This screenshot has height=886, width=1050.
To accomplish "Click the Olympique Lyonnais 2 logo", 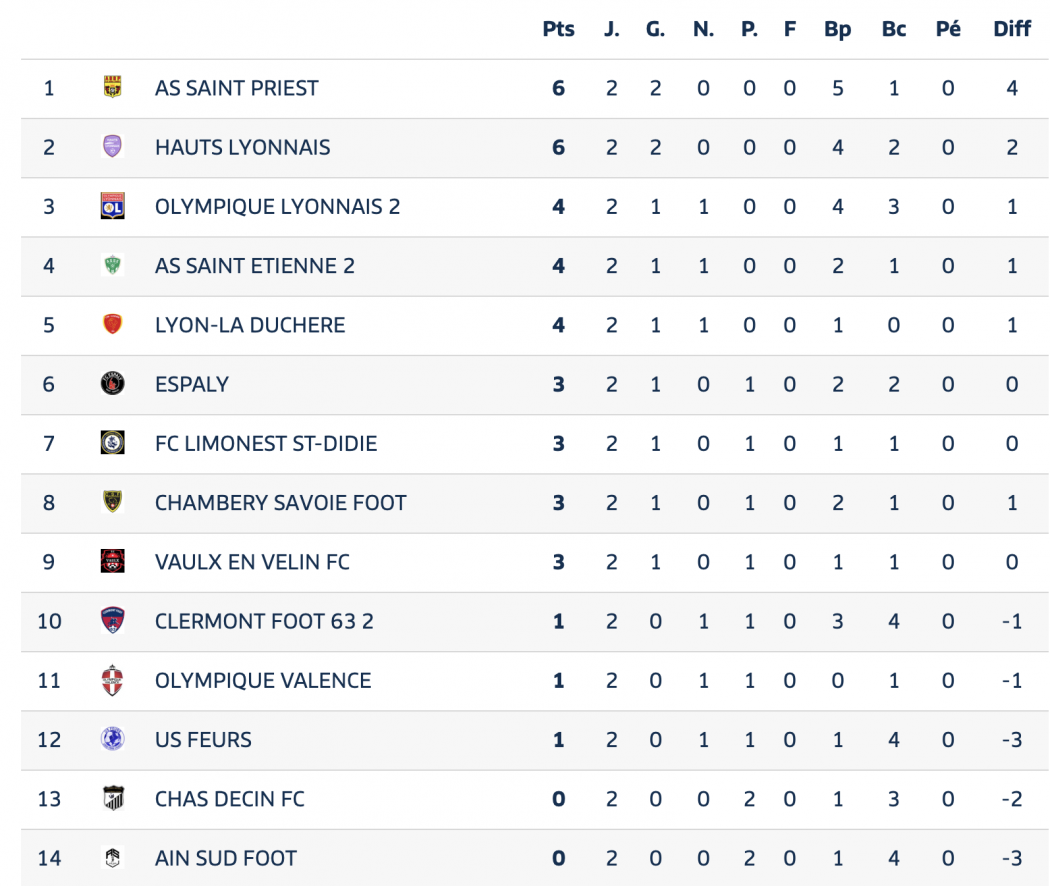I will [x=113, y=206].
